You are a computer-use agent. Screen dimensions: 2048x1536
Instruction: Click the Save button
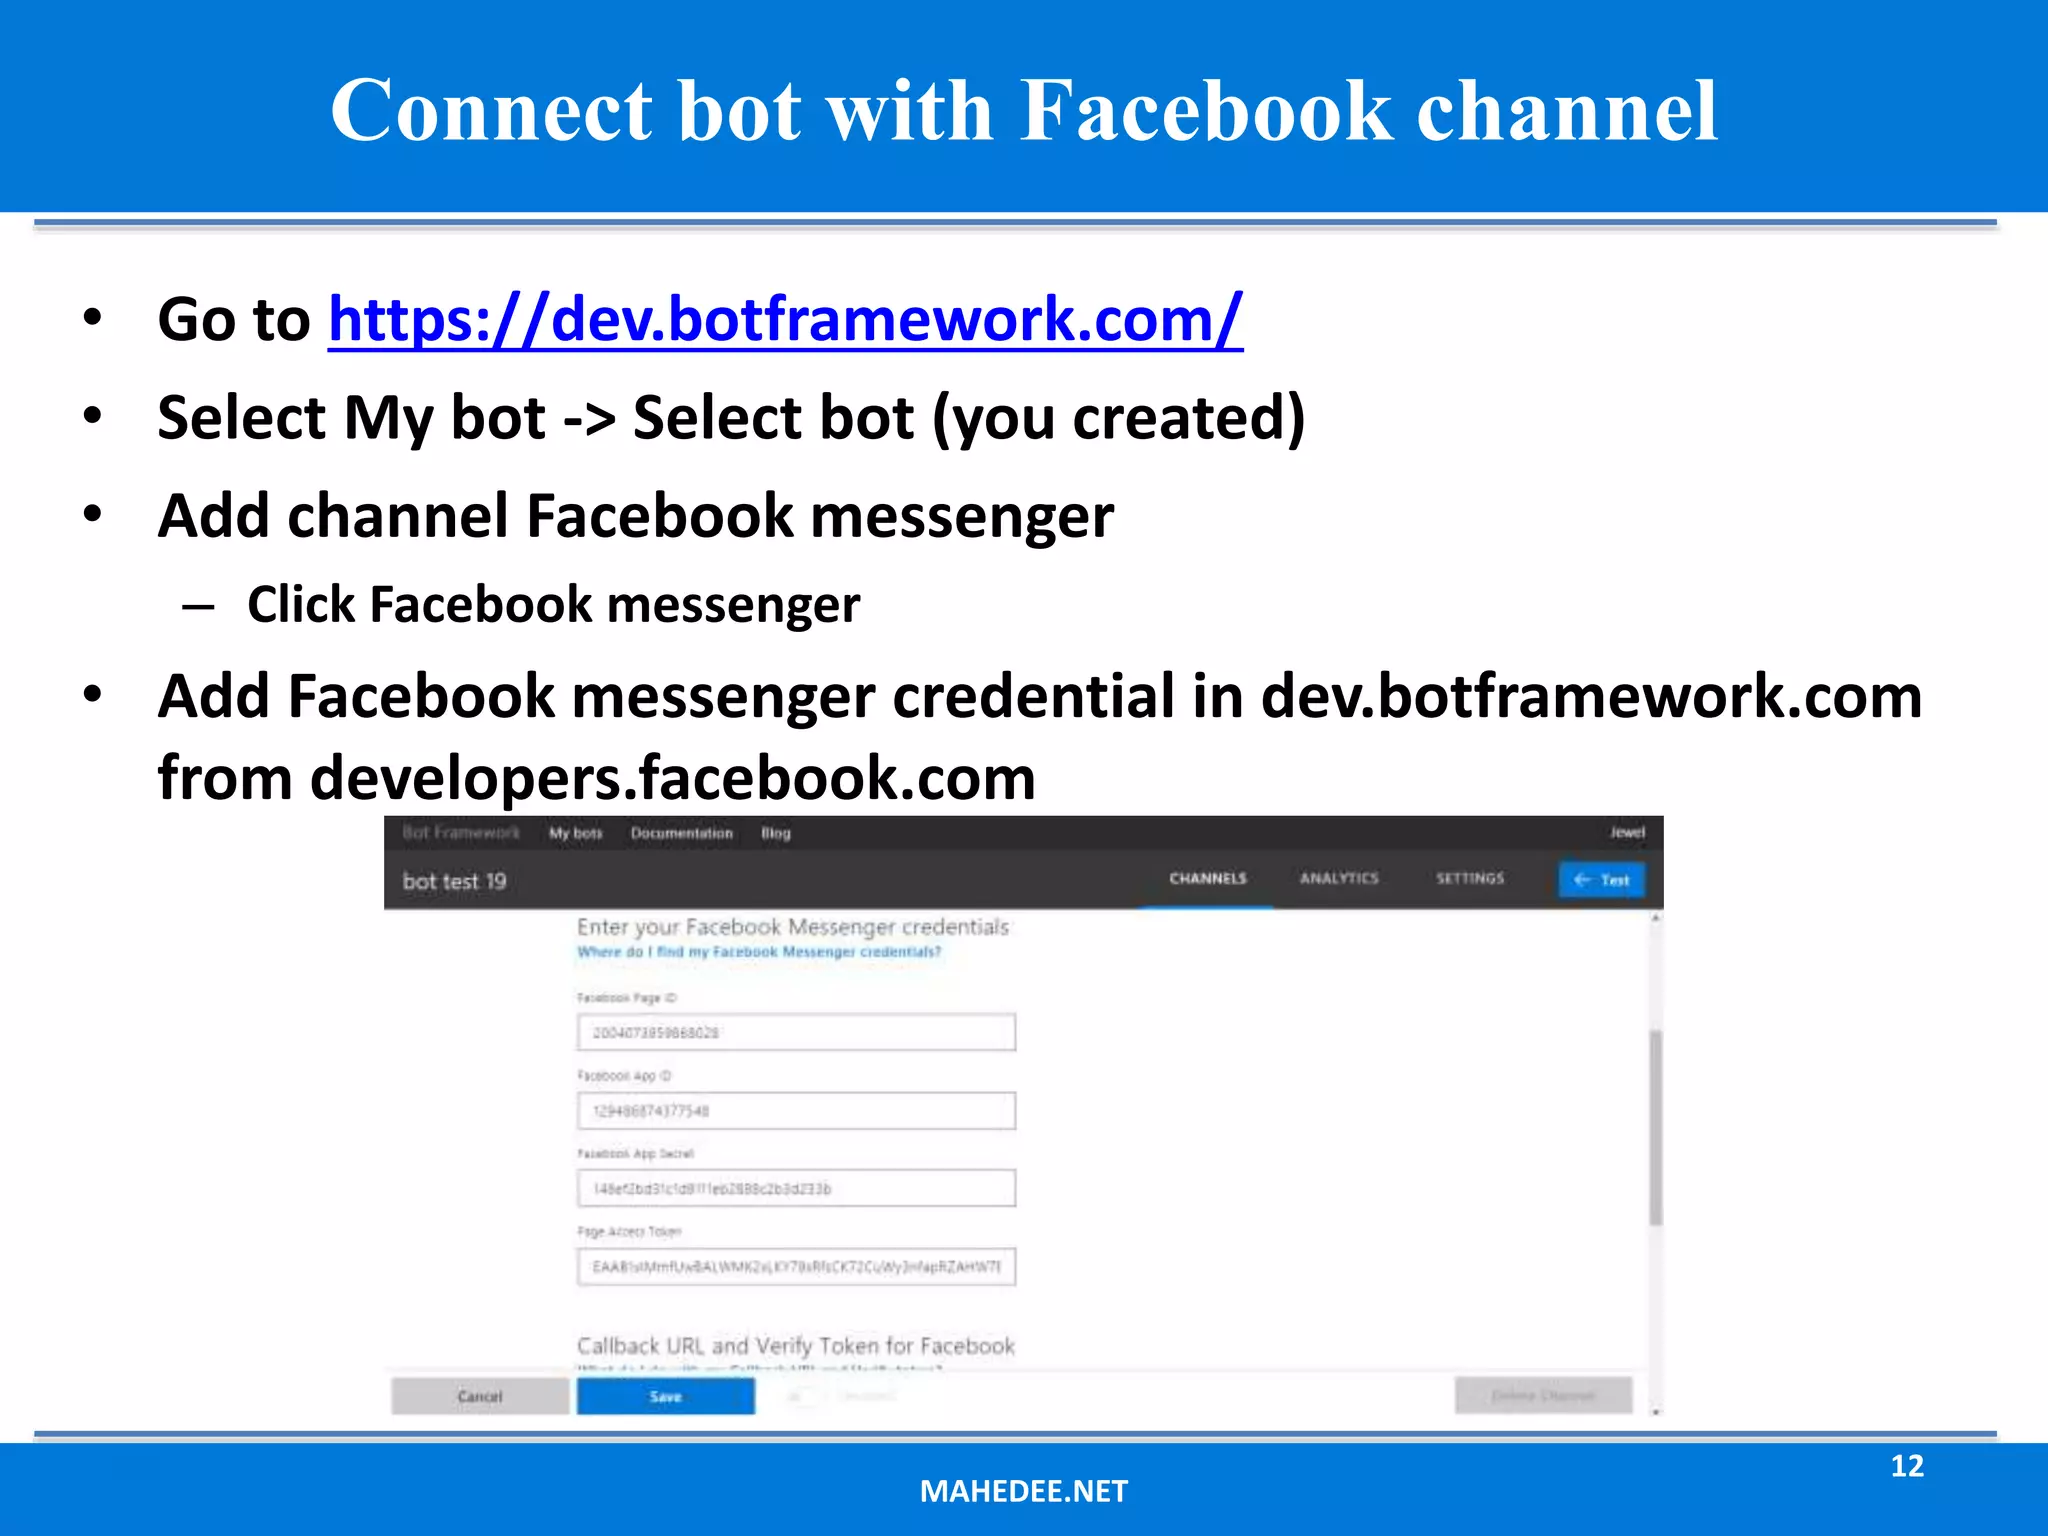click(665, 1396)
